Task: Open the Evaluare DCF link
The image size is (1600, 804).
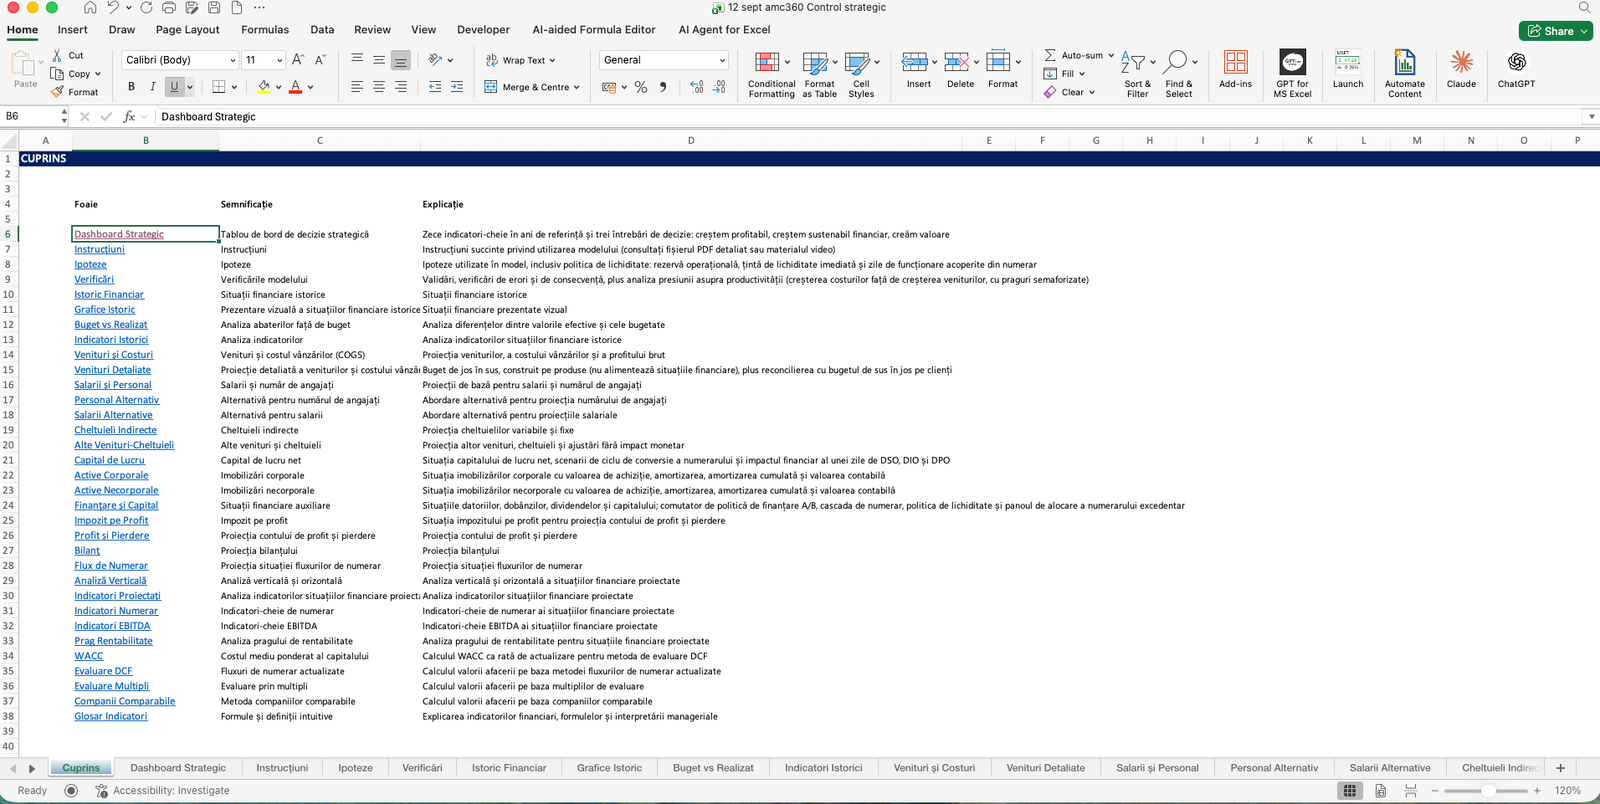Action: 103,672
